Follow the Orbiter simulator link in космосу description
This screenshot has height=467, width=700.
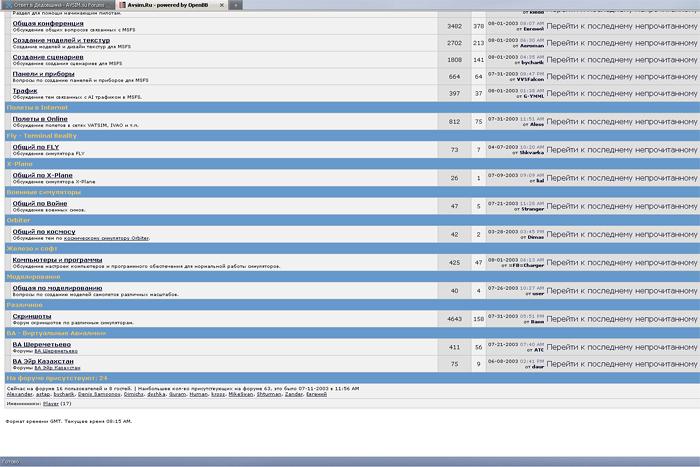[106, 238]
